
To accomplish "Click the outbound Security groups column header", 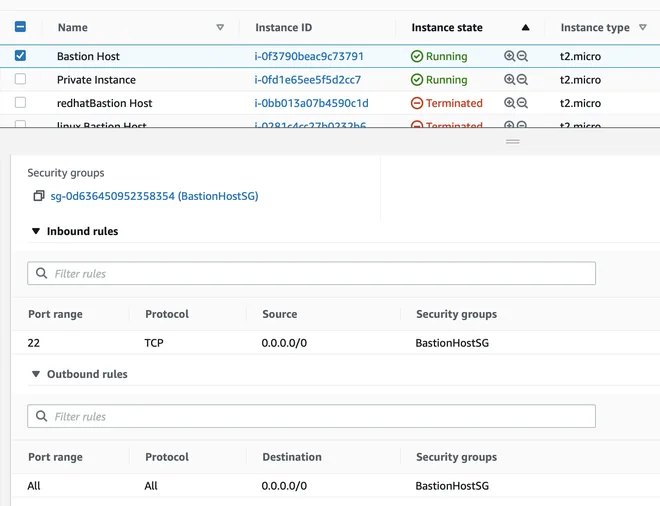I will 456,457.
